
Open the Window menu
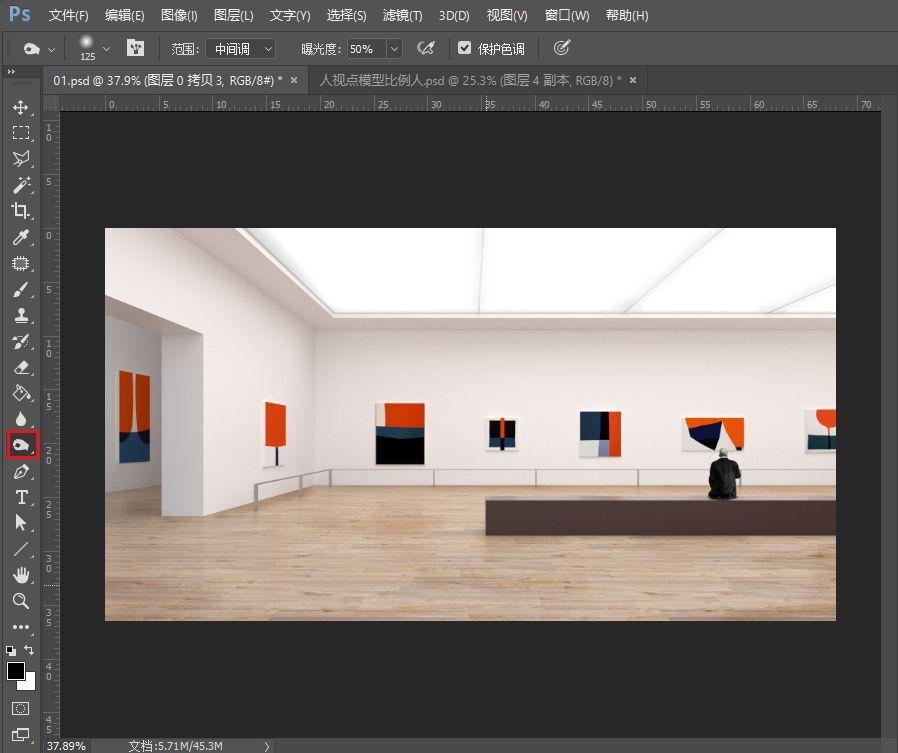pyautogui.click(x=566, y=15)
